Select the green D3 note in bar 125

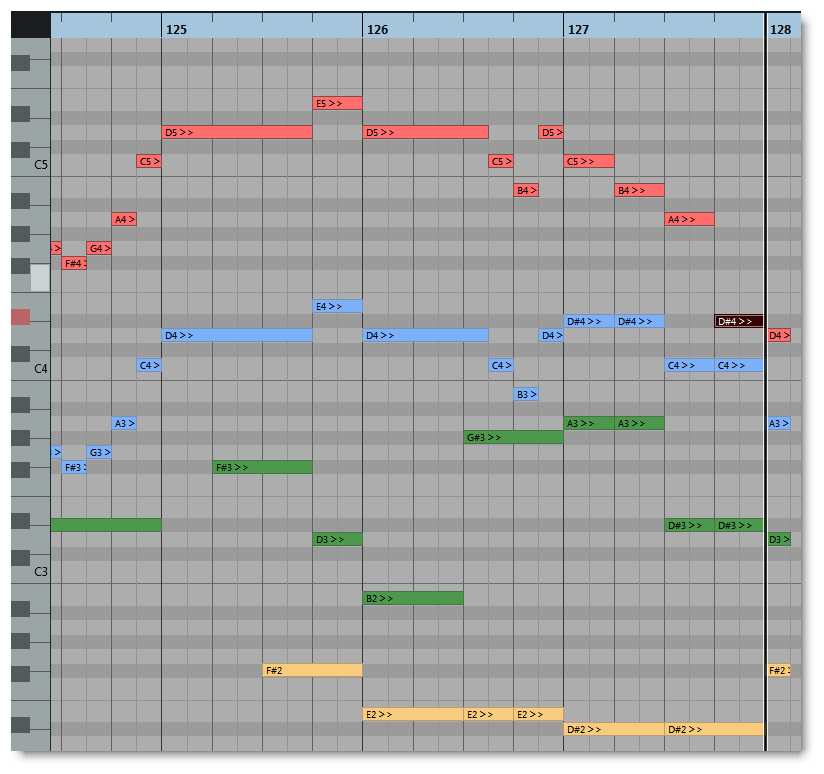click(337, 539)
